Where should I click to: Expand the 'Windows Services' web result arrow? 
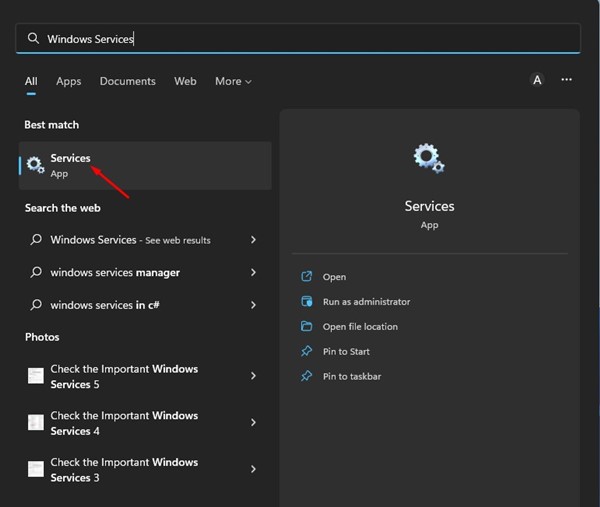coord(253,240)
